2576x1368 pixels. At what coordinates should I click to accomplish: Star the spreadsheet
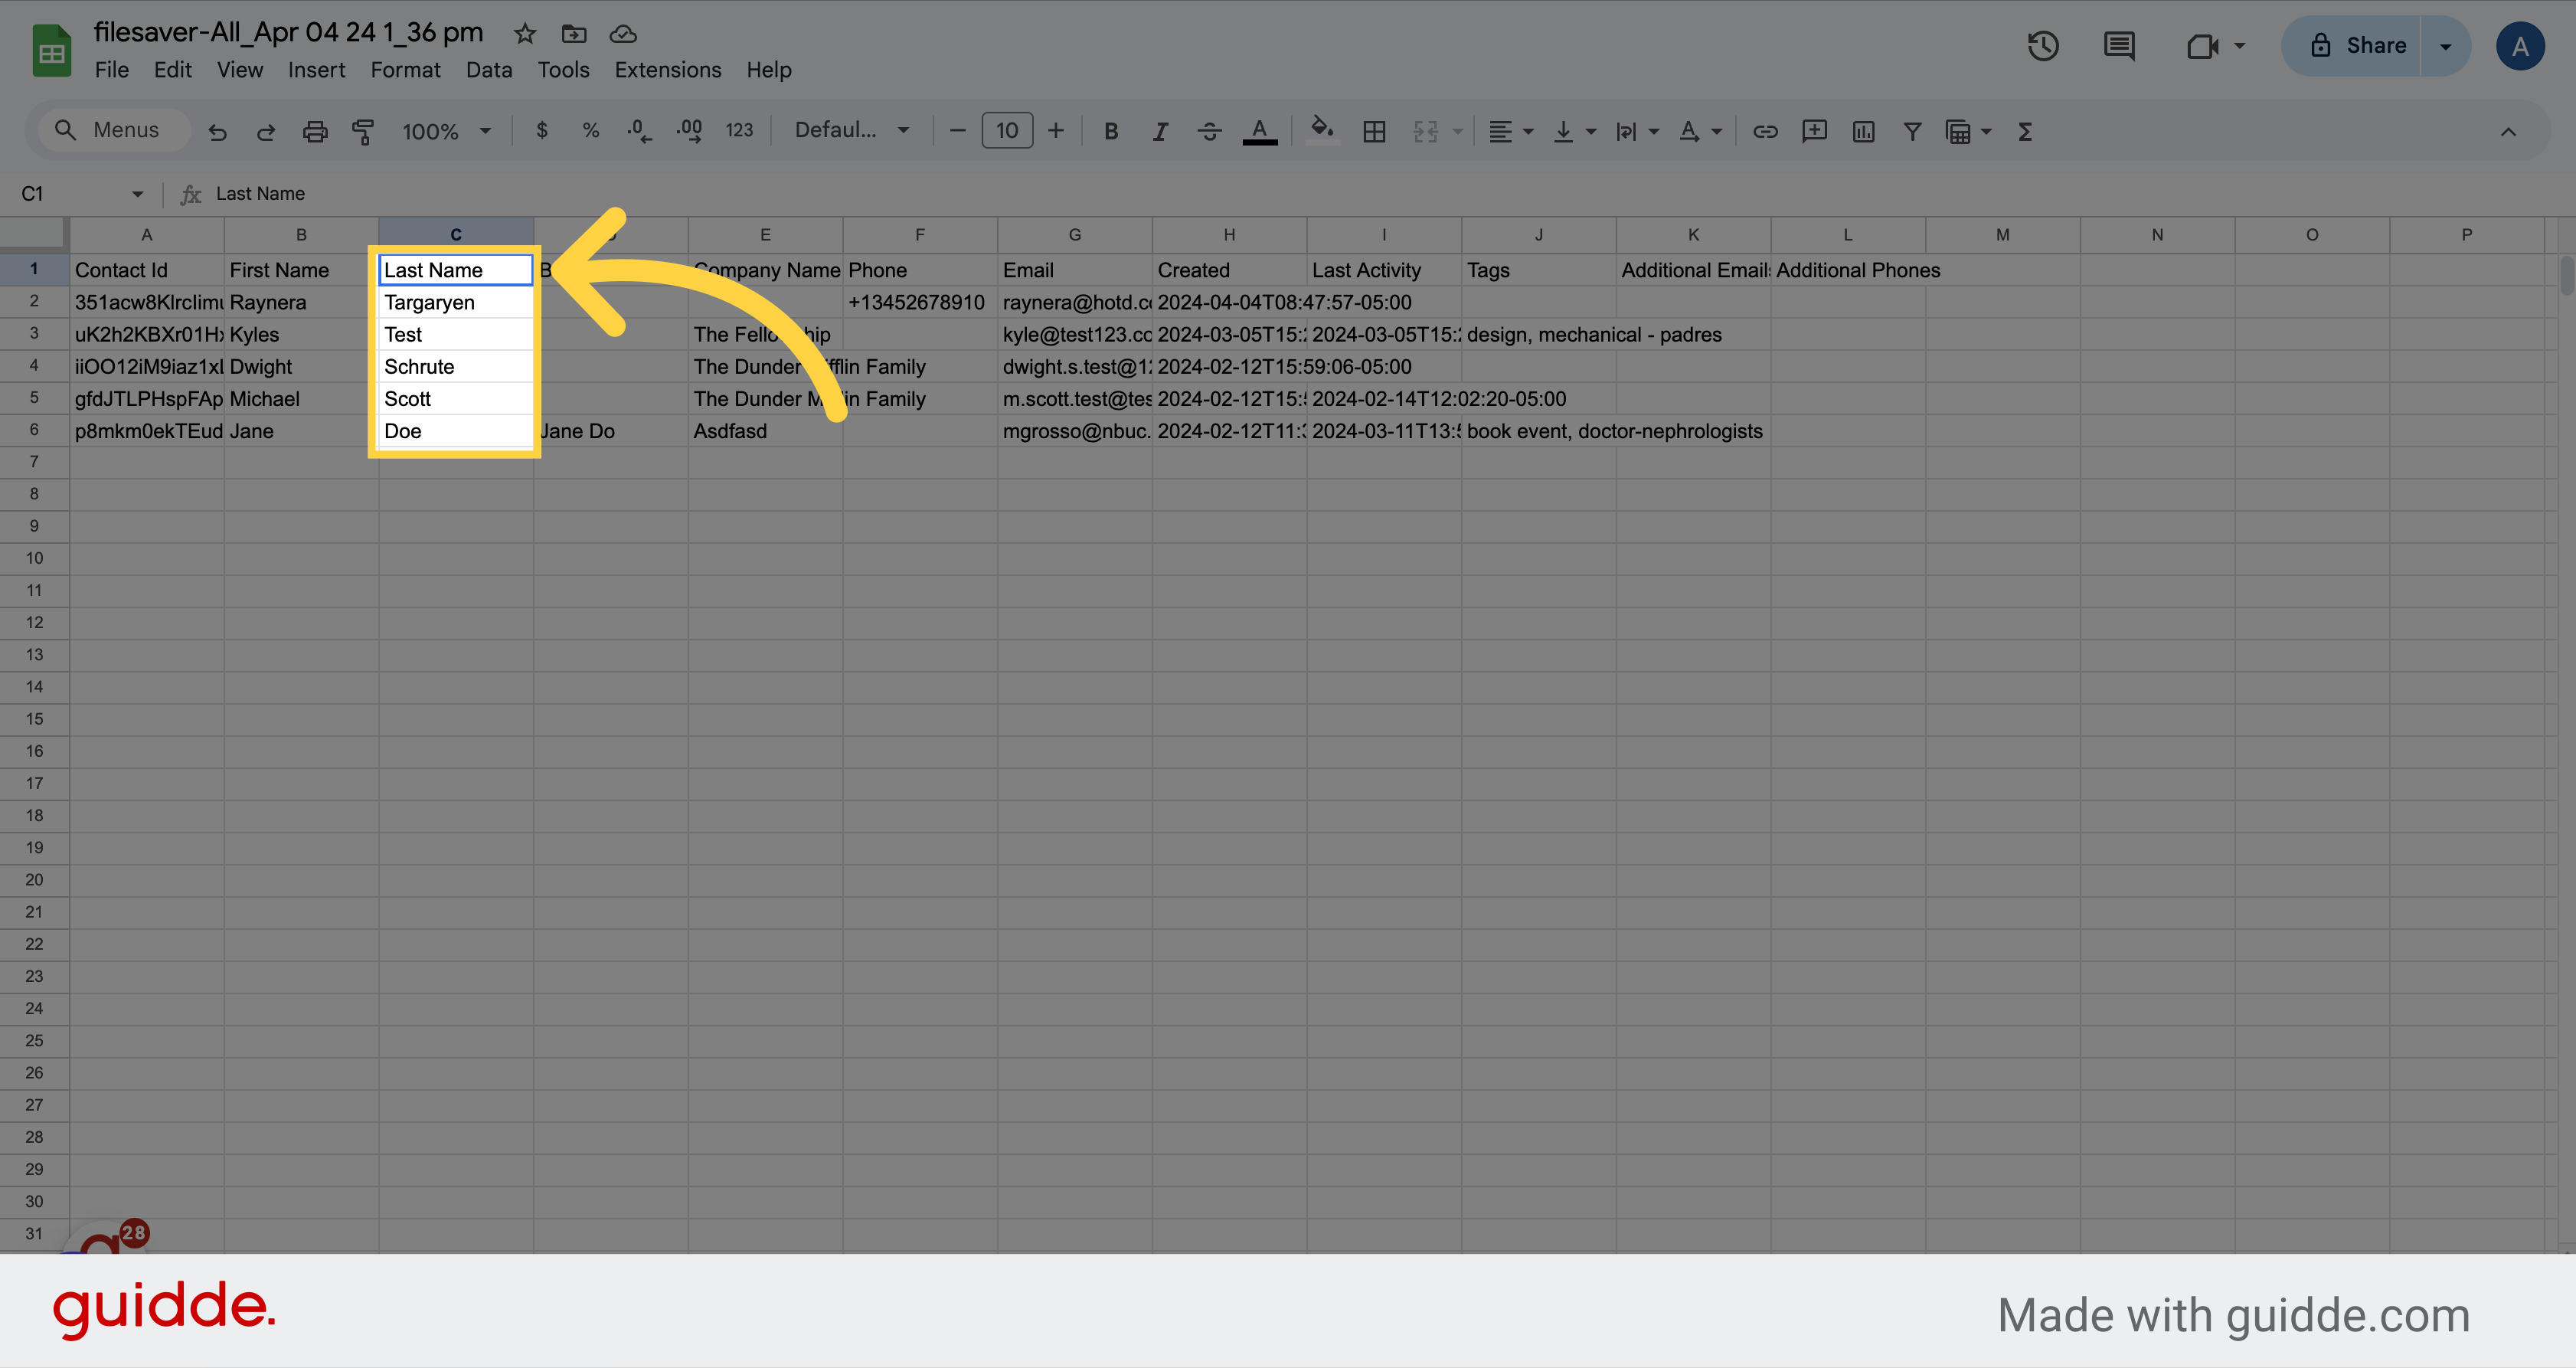point(525,34)
